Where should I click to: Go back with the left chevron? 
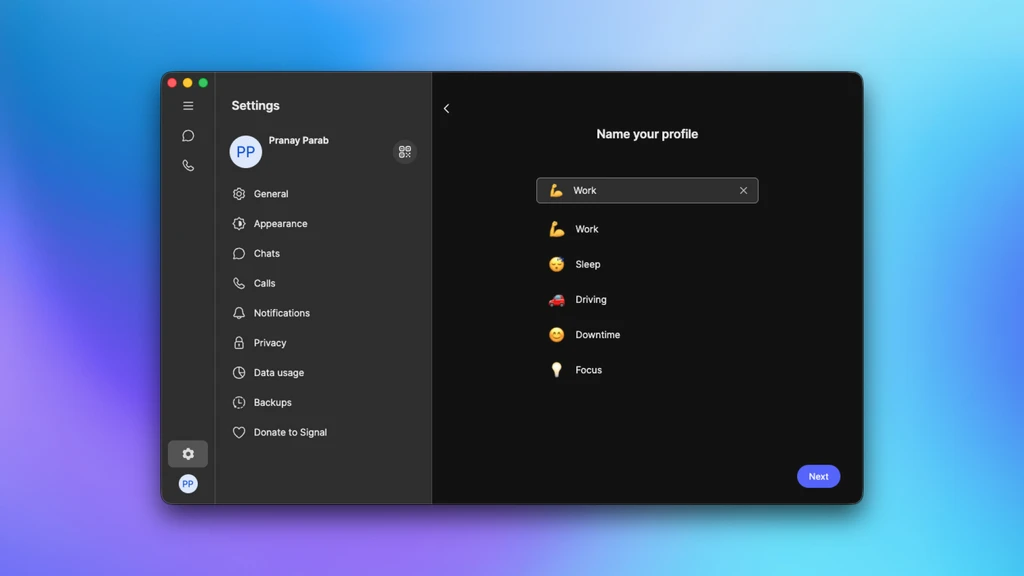(447, 108)
